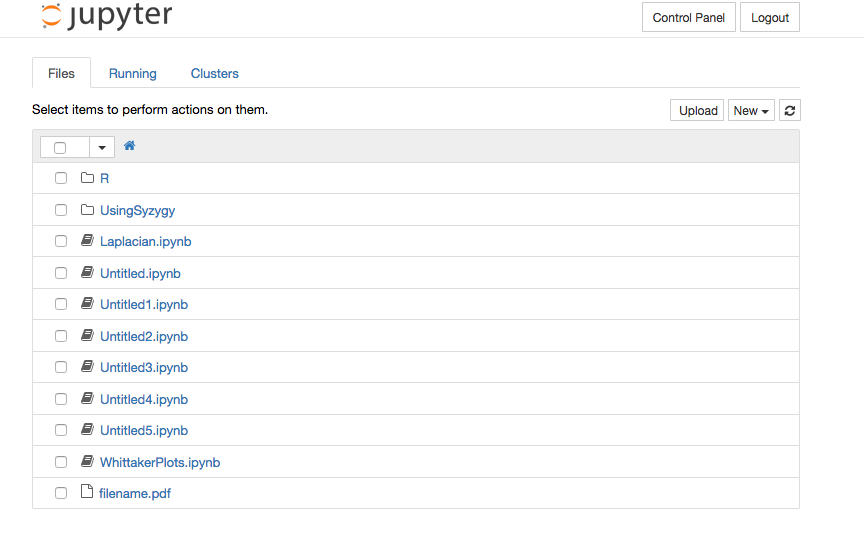
Task: Click the notebook icon next to Laplacian.ipynb
Action: click(87, 241)
